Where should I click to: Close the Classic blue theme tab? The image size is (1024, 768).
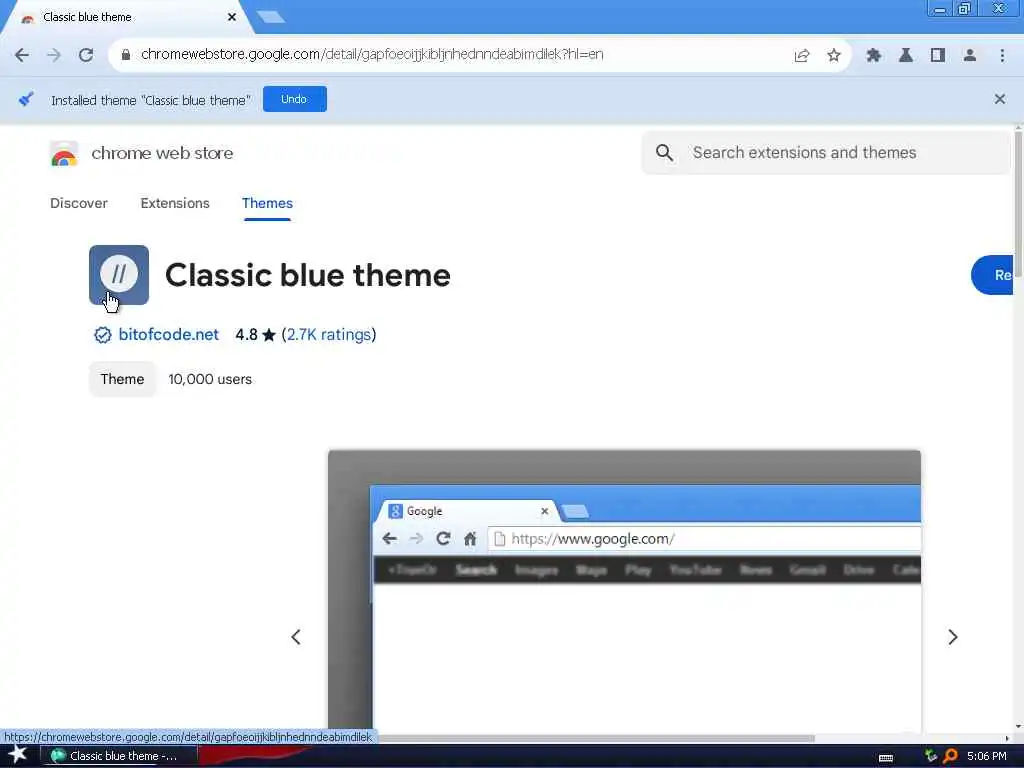(x=232, y=17)
